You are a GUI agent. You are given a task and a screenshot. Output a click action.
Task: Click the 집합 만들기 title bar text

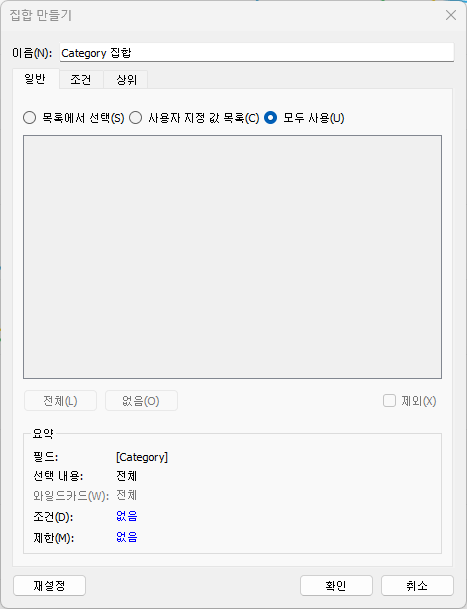point(41,15)
